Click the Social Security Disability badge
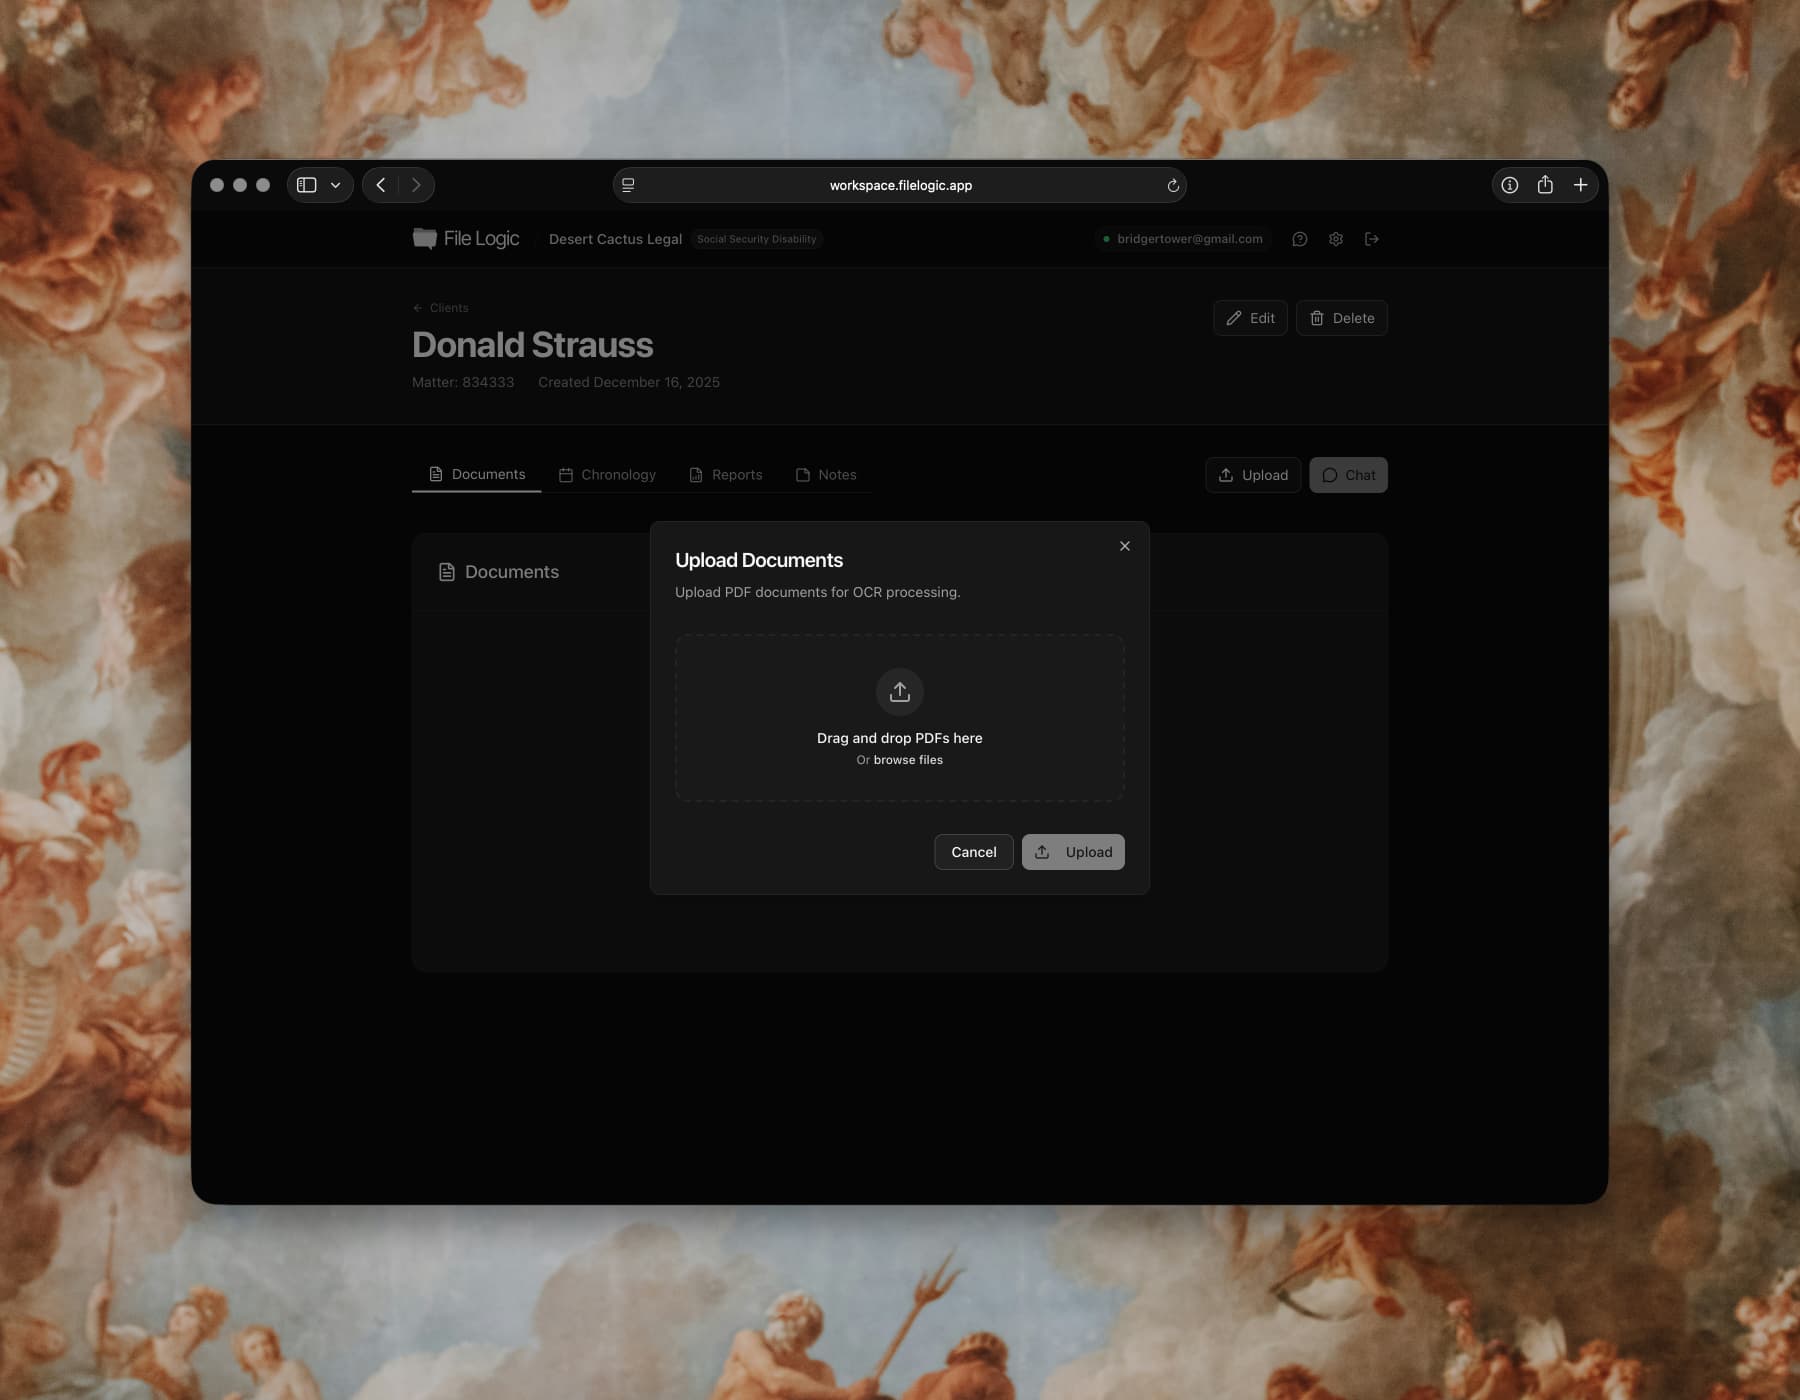1800x1400 pixels. (757, 239)
